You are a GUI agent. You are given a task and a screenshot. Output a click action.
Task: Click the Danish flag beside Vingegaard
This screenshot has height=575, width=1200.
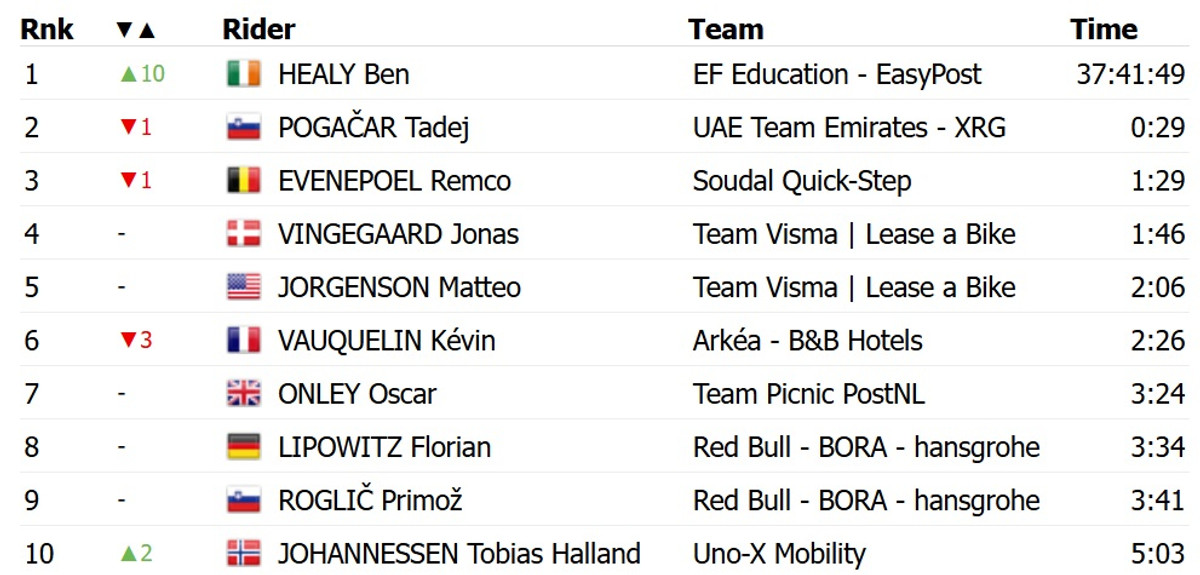244,234
